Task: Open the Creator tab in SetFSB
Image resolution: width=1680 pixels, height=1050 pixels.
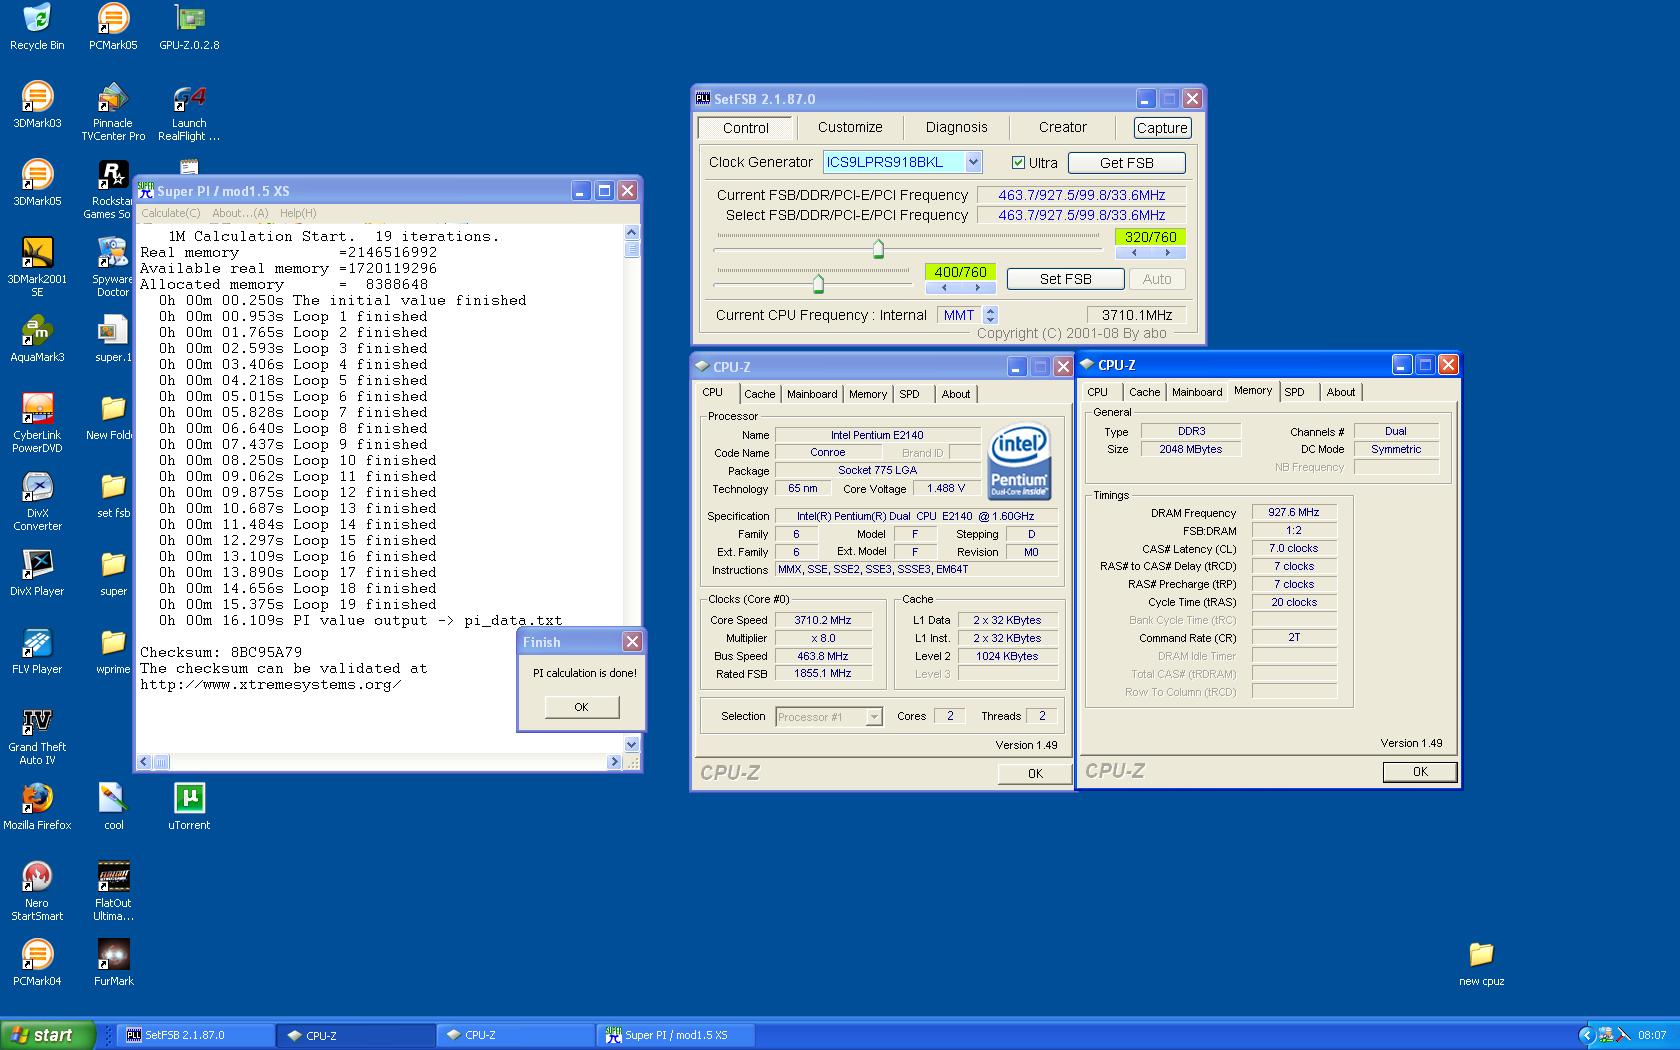Action: click(1062, 127)
